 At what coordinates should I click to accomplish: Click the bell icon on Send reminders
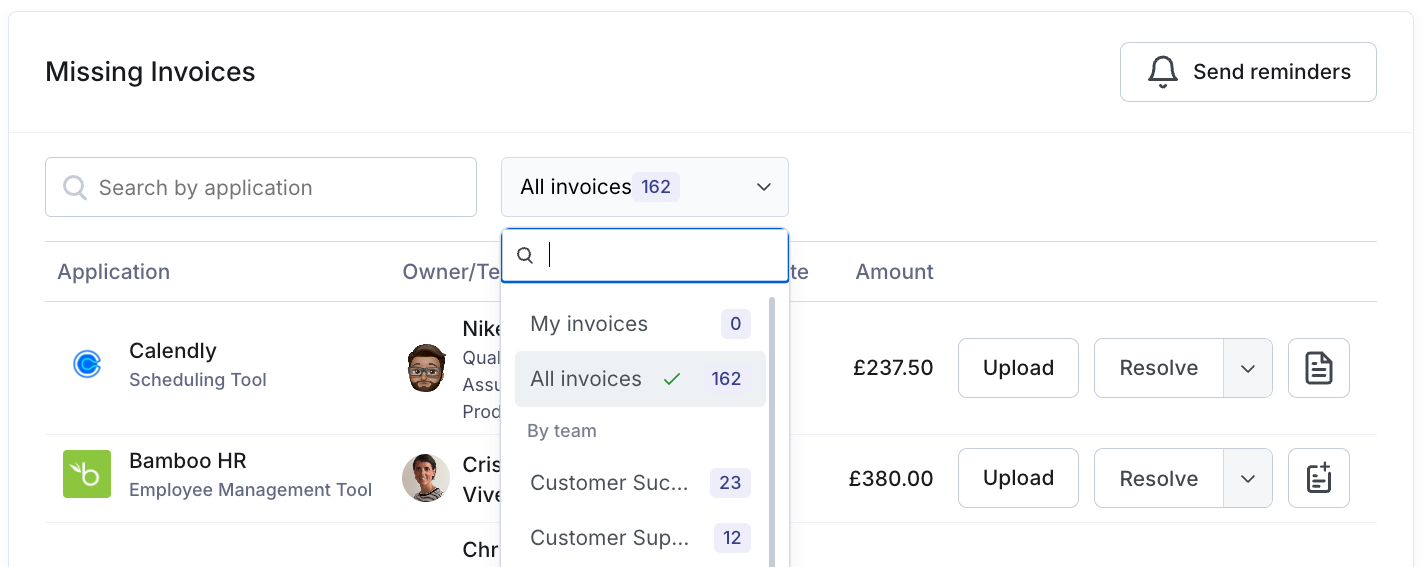tap(1162, 72)
